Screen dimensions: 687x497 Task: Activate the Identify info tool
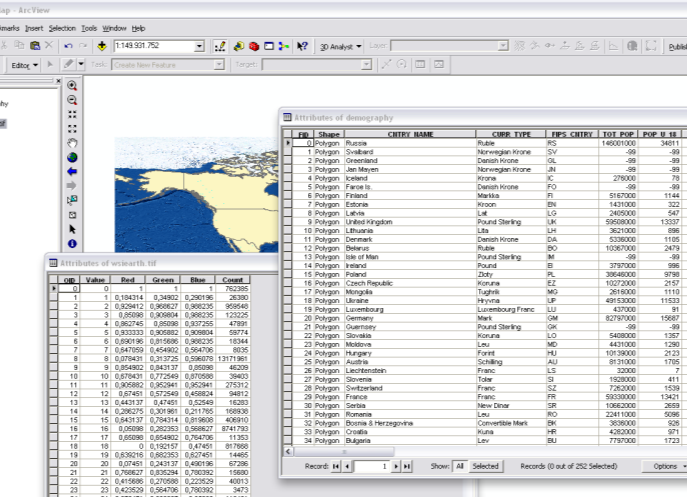pyautogui.click(x=72, y=244)
